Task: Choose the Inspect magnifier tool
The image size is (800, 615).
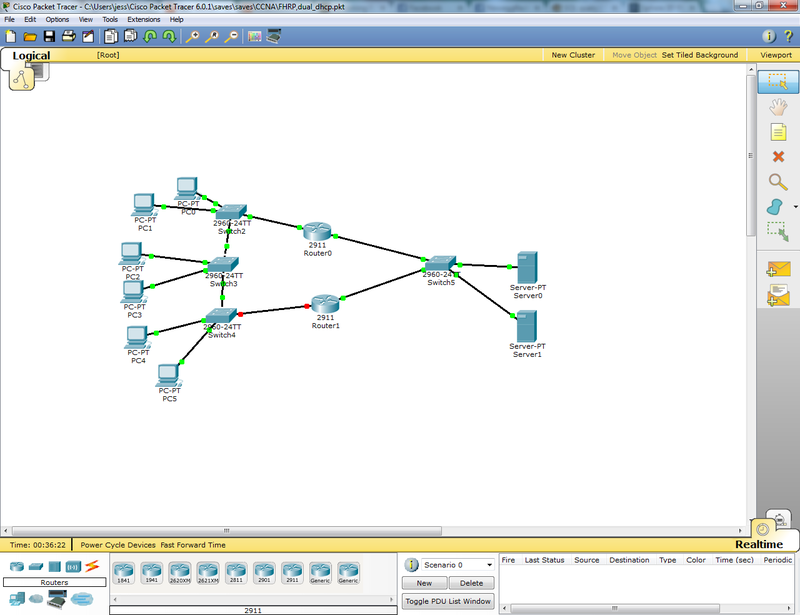Action: pyautogui.click(x=779, y=183)
